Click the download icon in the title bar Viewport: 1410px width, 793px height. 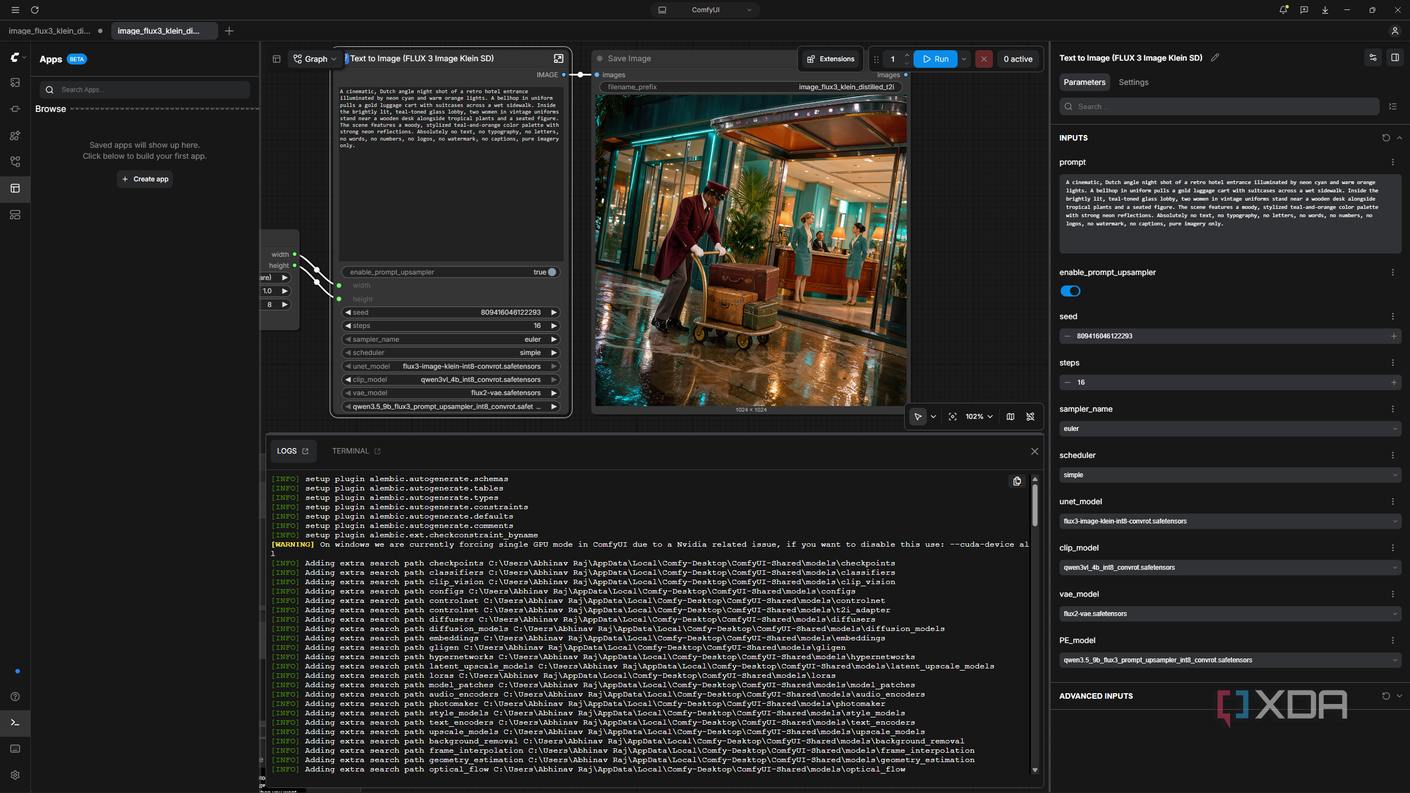tap(1325, 10)
